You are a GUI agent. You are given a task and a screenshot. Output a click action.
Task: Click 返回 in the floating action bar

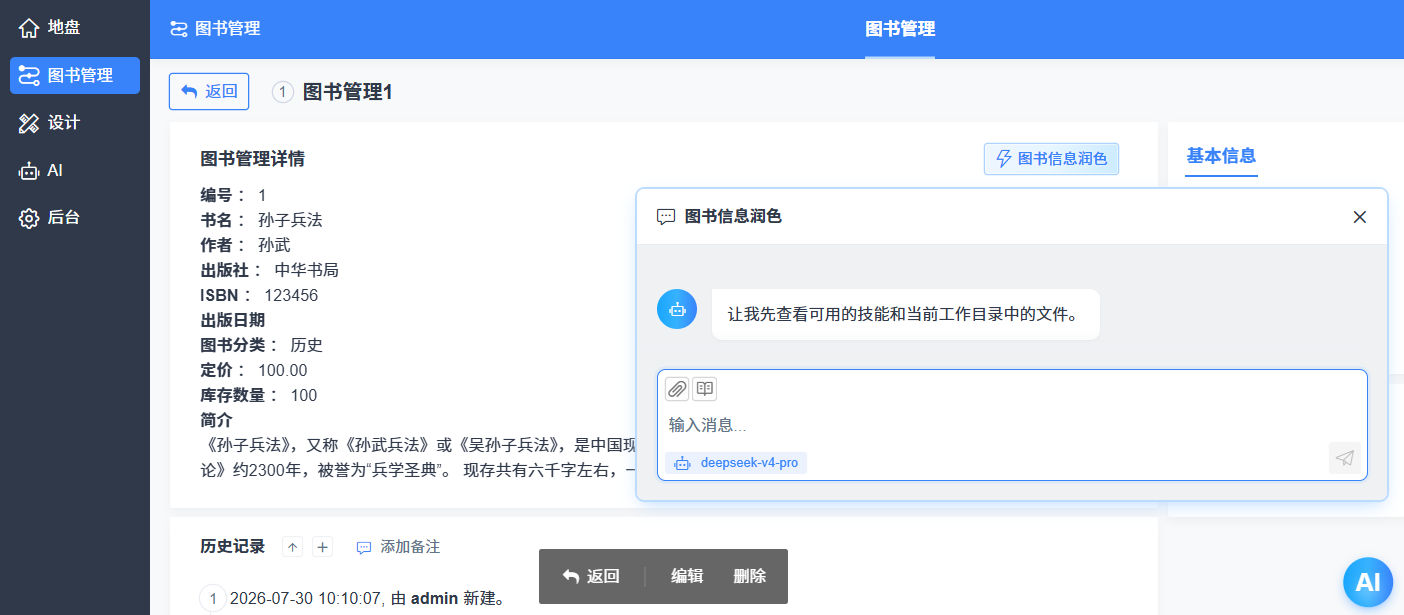591,576
